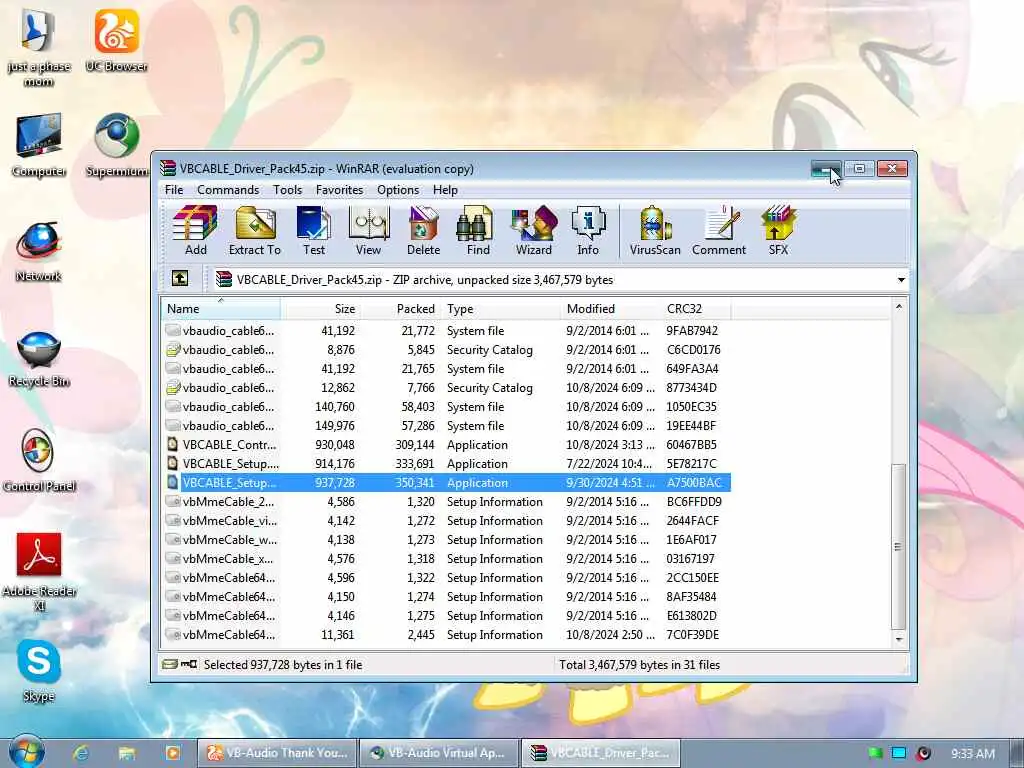1024x768 pixels.
Task: Open Adobe Reader XI shortcut
Action: point(39,571)
